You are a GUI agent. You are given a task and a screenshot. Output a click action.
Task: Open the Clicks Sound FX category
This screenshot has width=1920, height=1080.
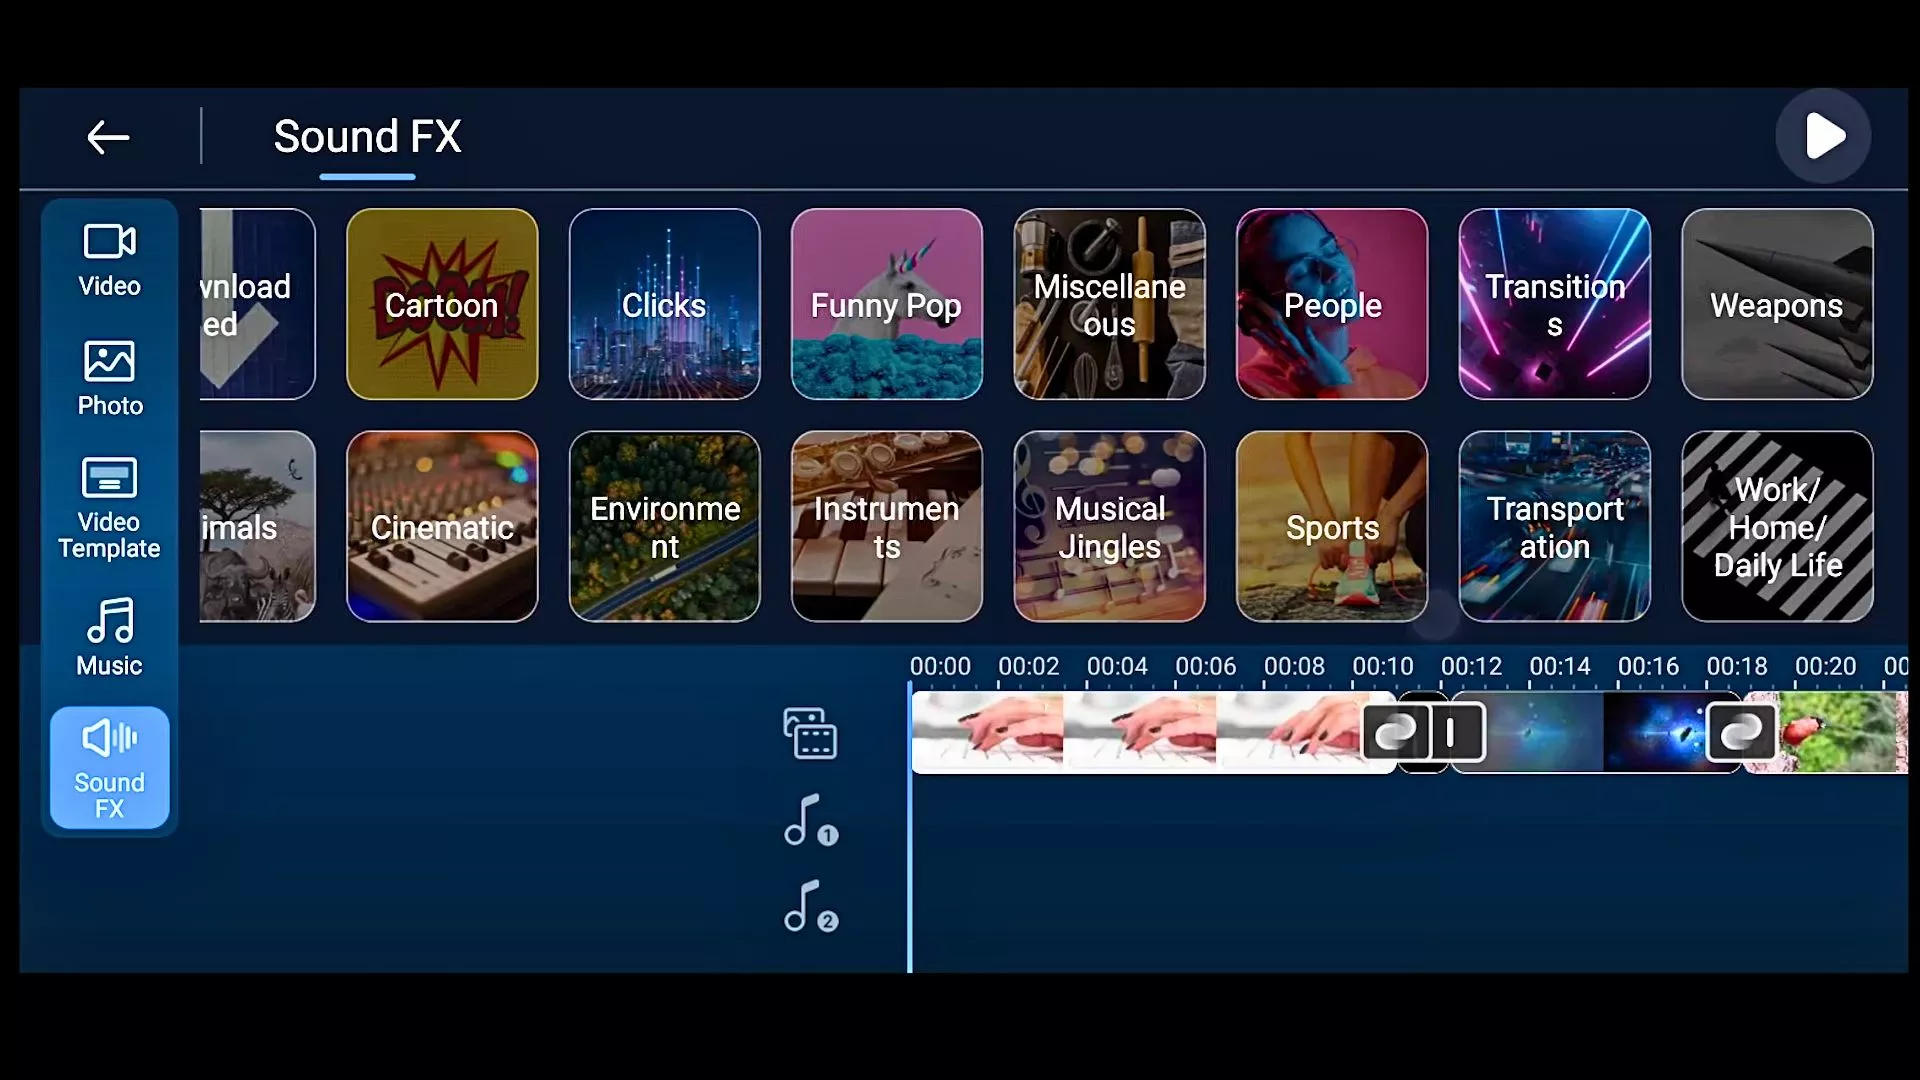pyautogui.click(x=665, y=303)
